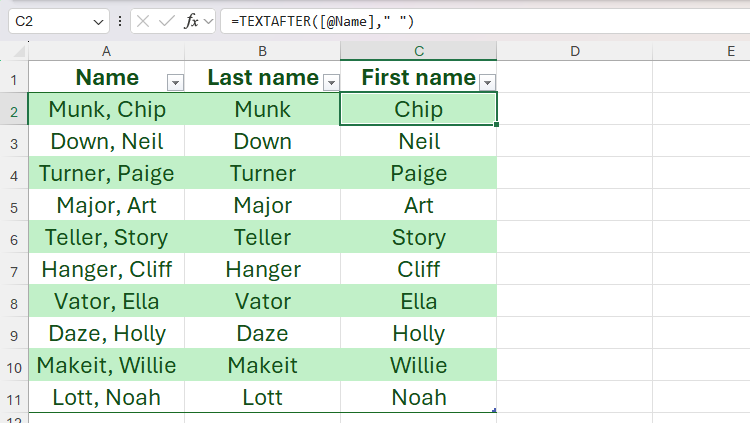
Task: Click the vertical dots Name Box resize handle
Action: point(120,21)
